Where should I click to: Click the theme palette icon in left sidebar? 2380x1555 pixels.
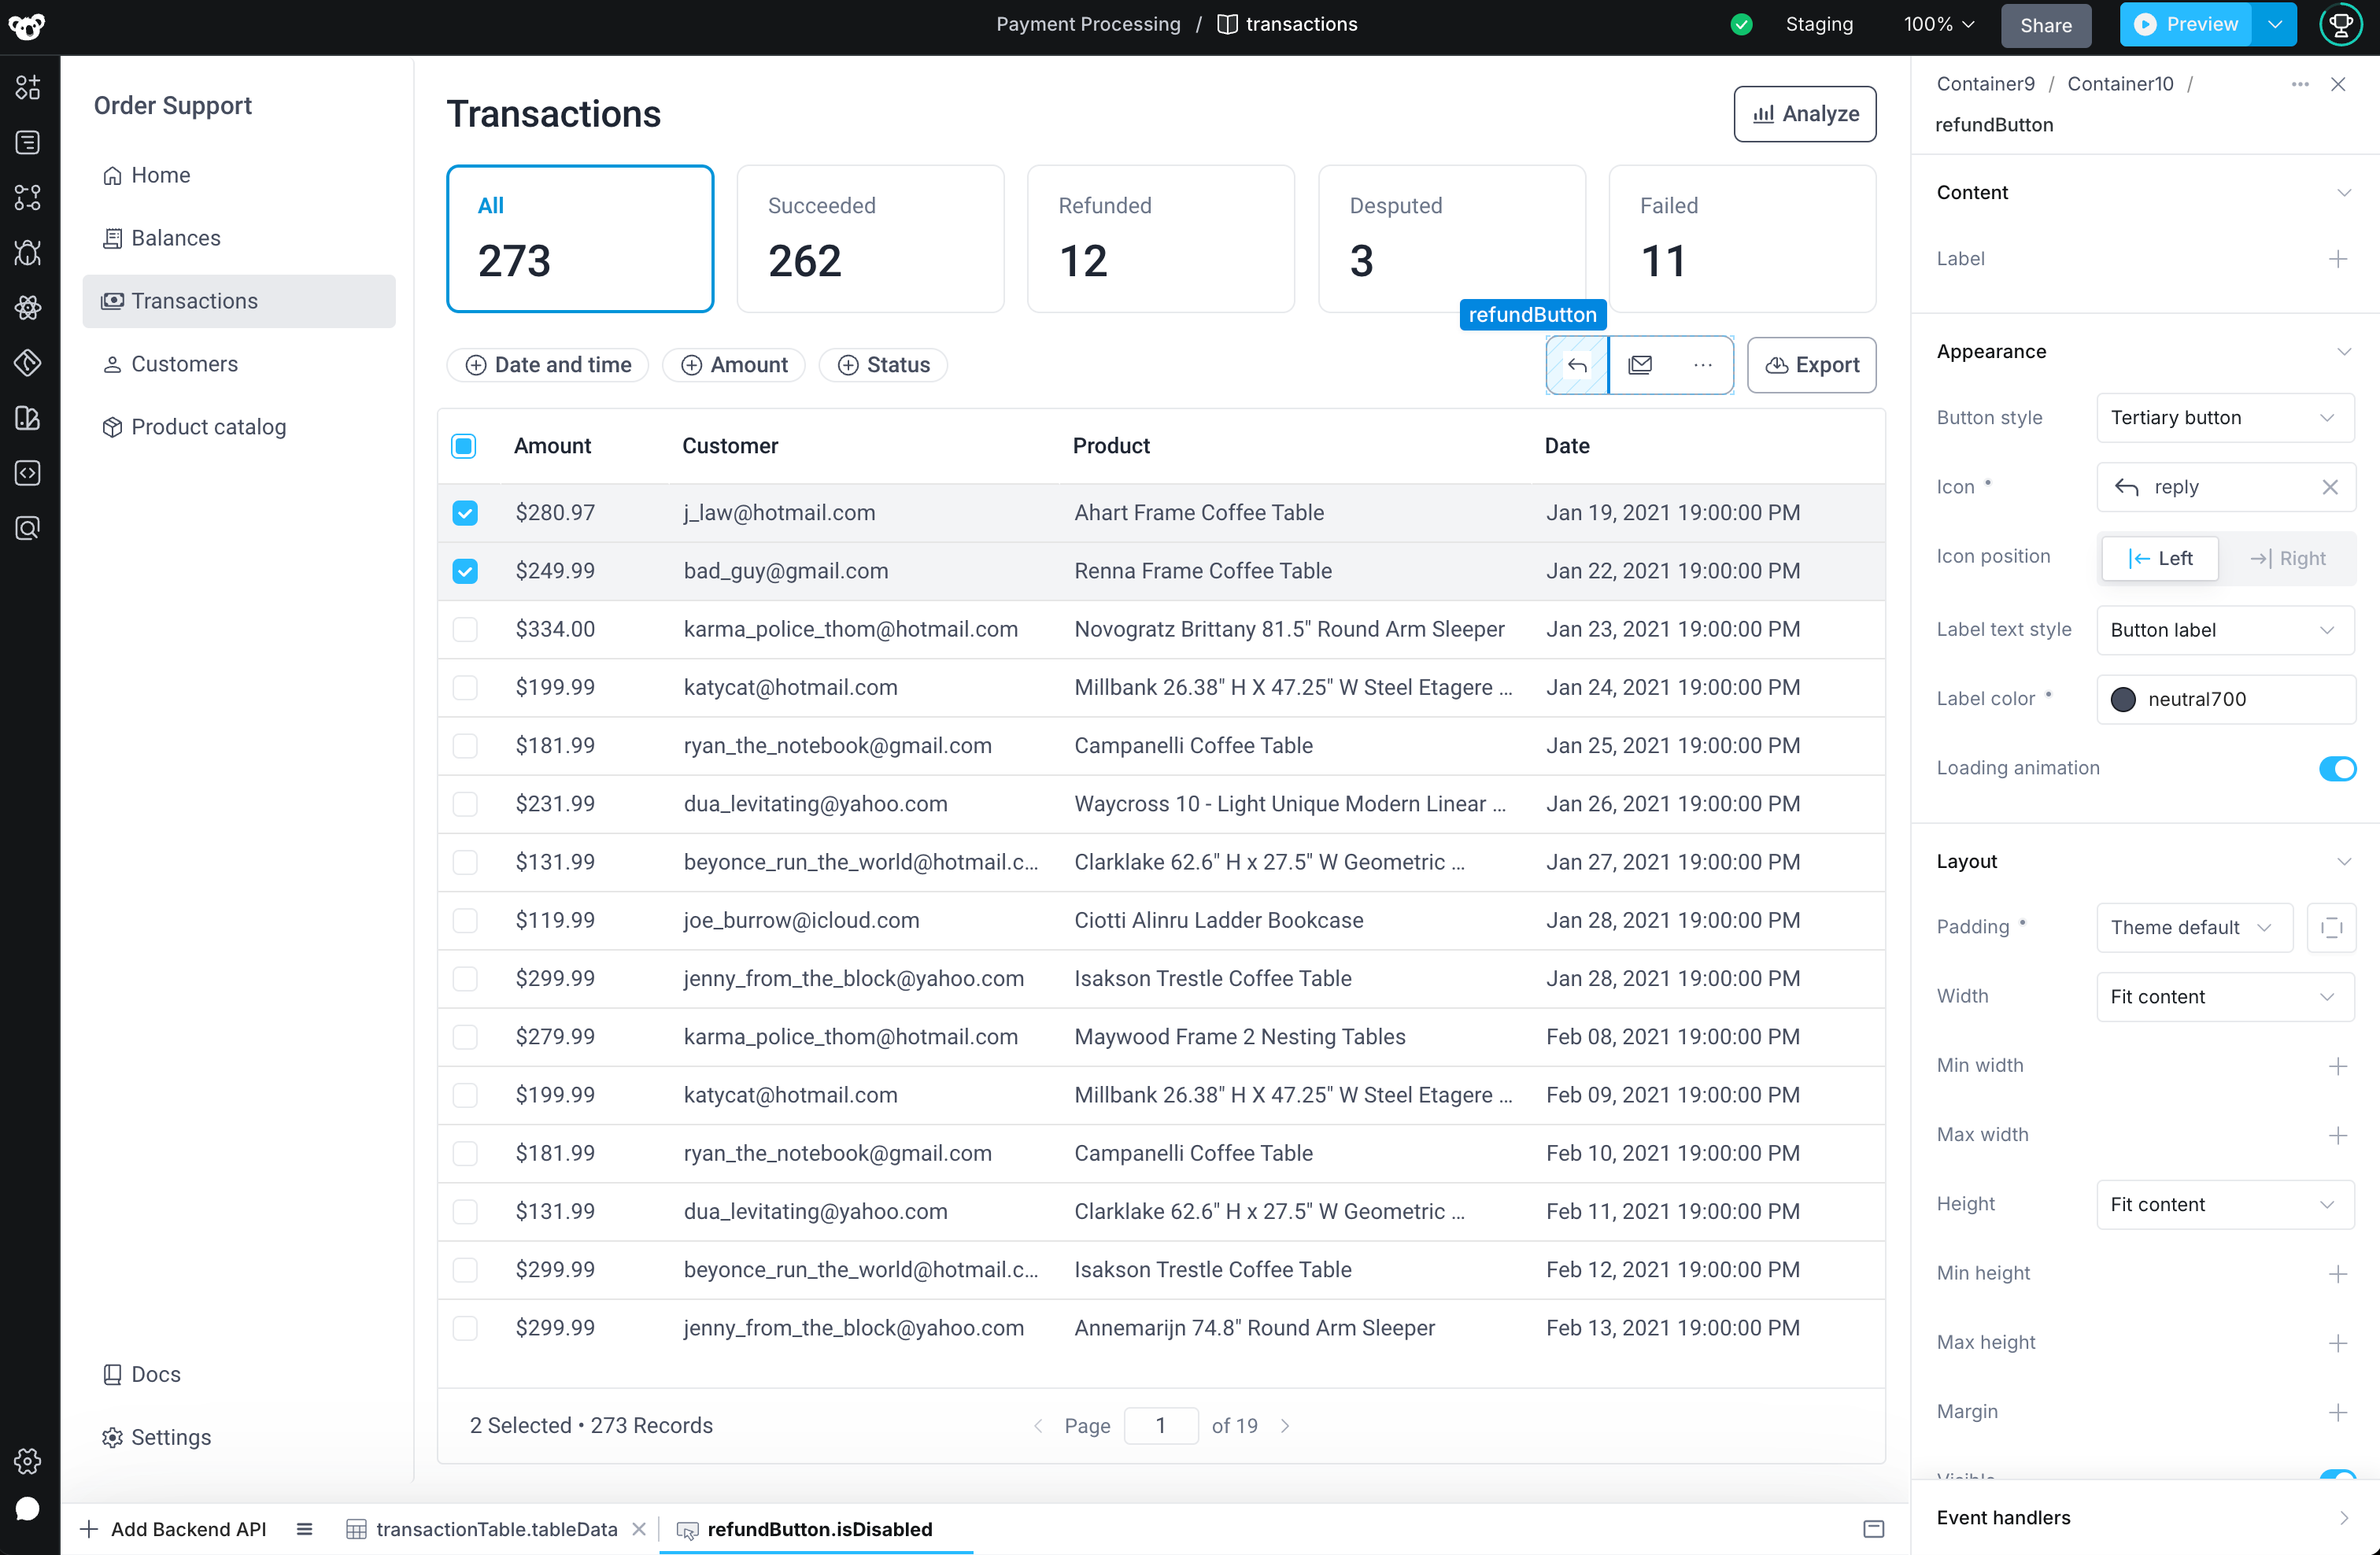pyautogui.click(x=27, y=418)
